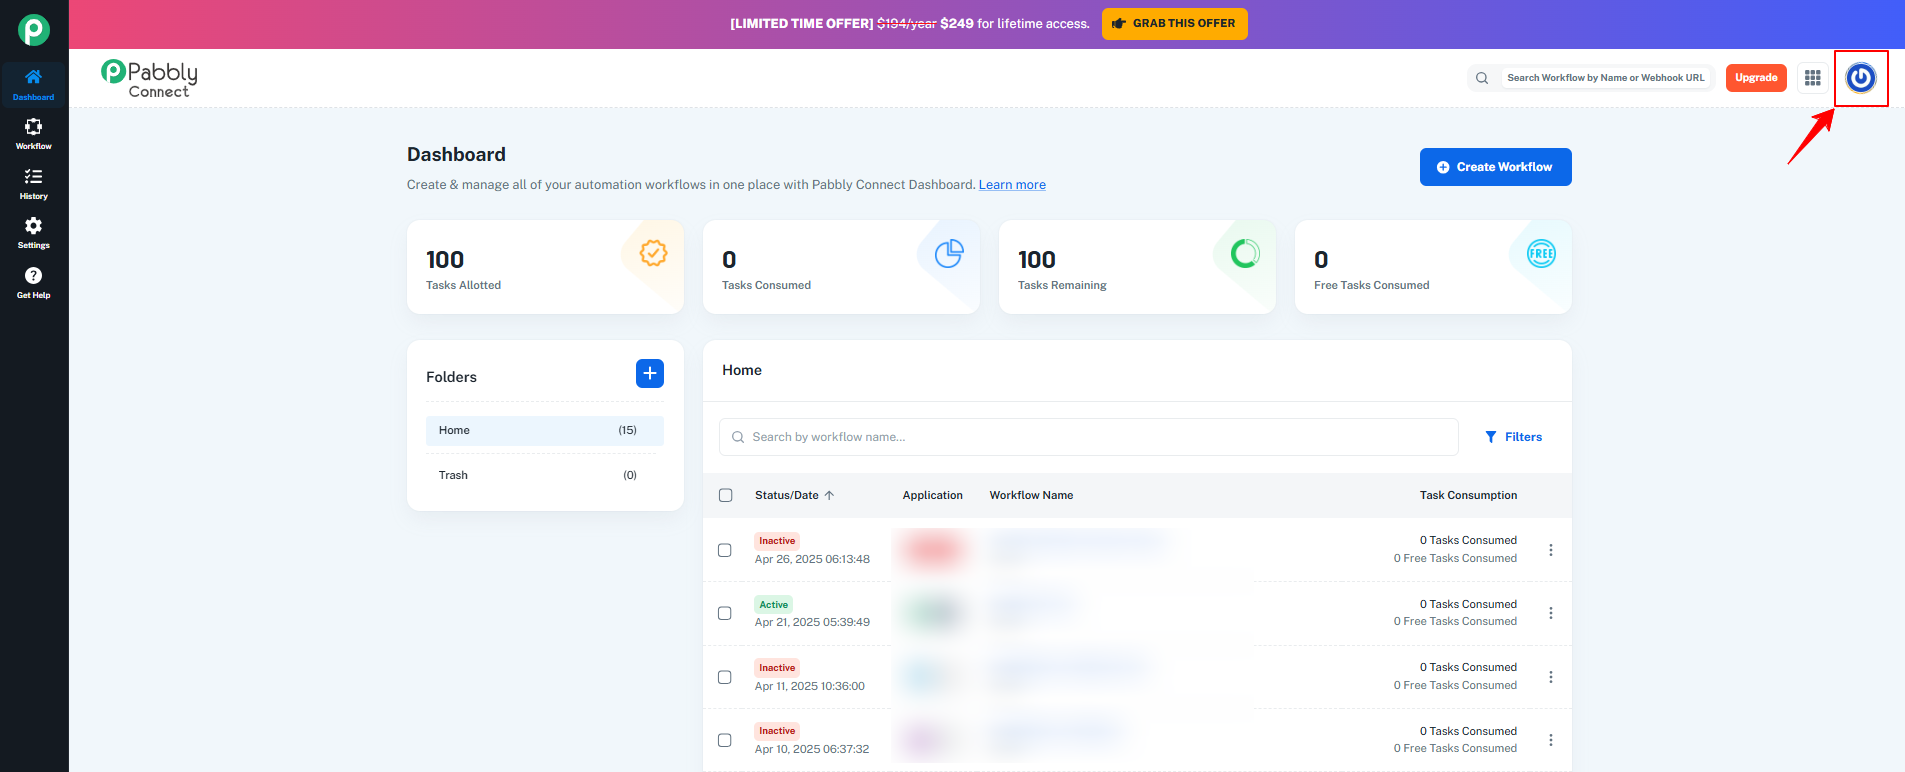
Task: Click the Tasks Remaining ring icon
Action: pos(1245,253)
